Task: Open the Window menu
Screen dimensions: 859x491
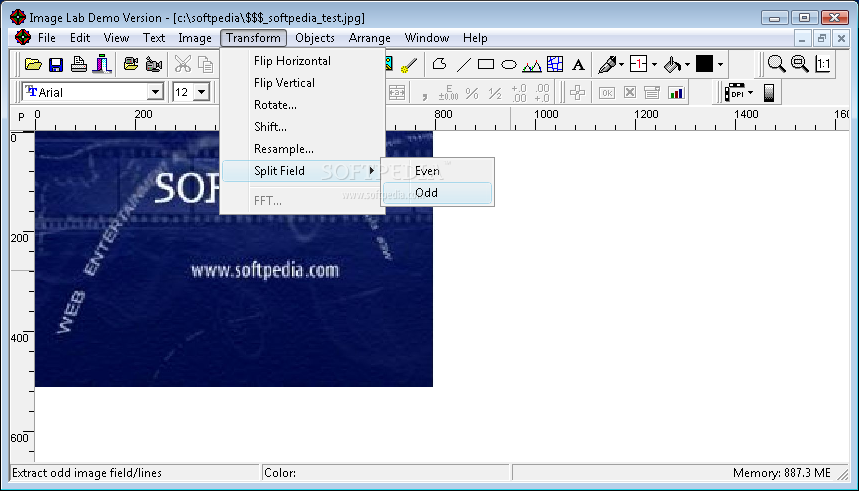Action: (x=427, y=38)
